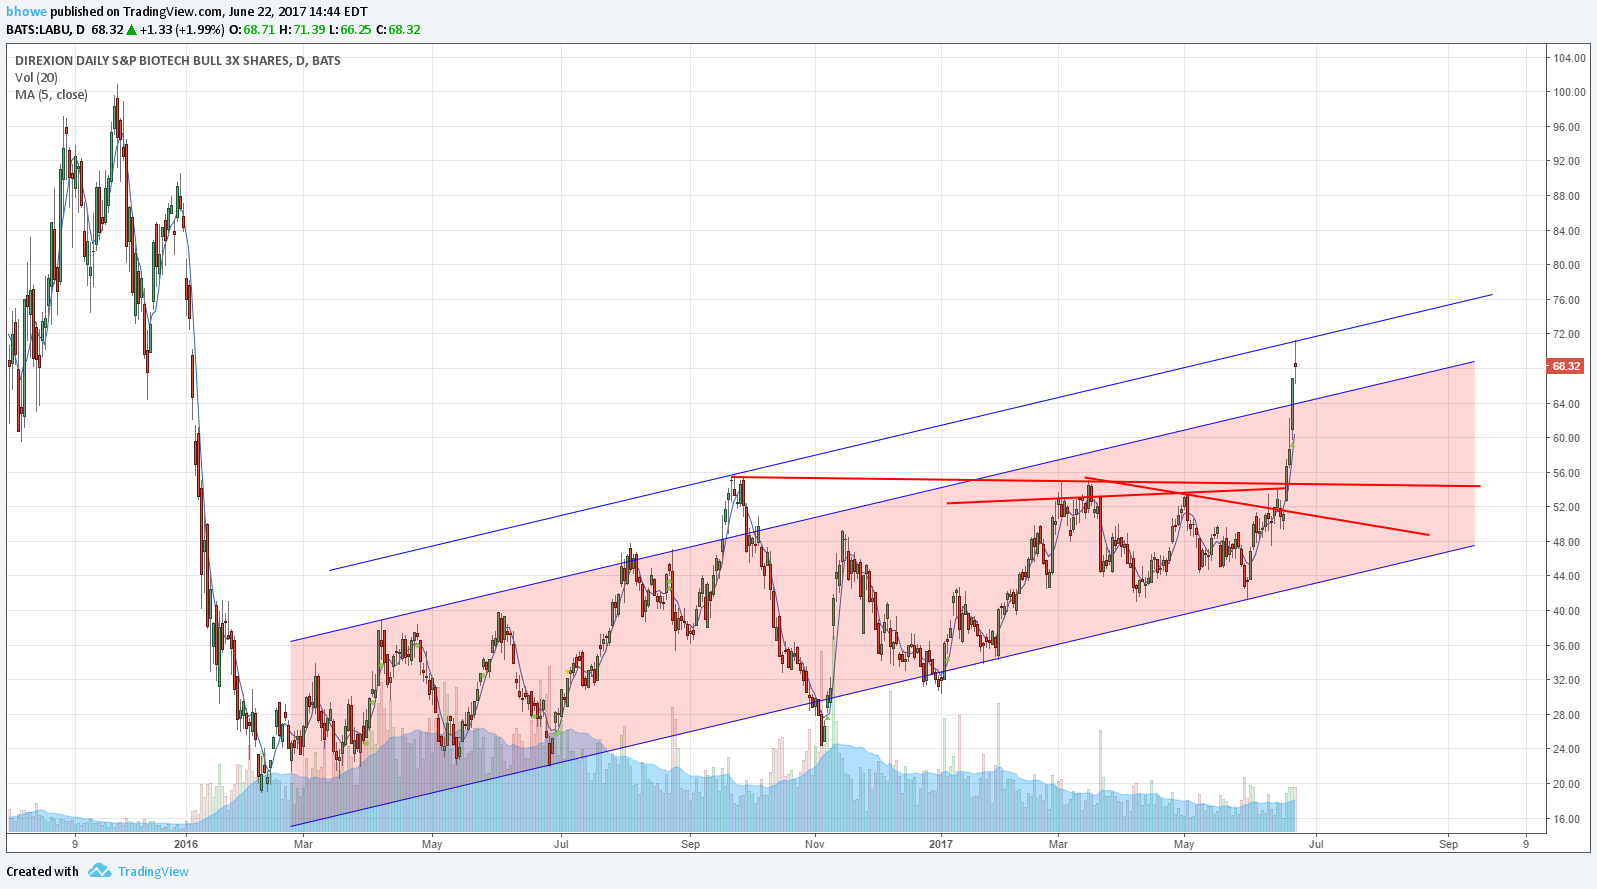This screenshot has height=889, width=1597.
Task: Click the 88.00 price axis label
Action: coord(1567,196)
